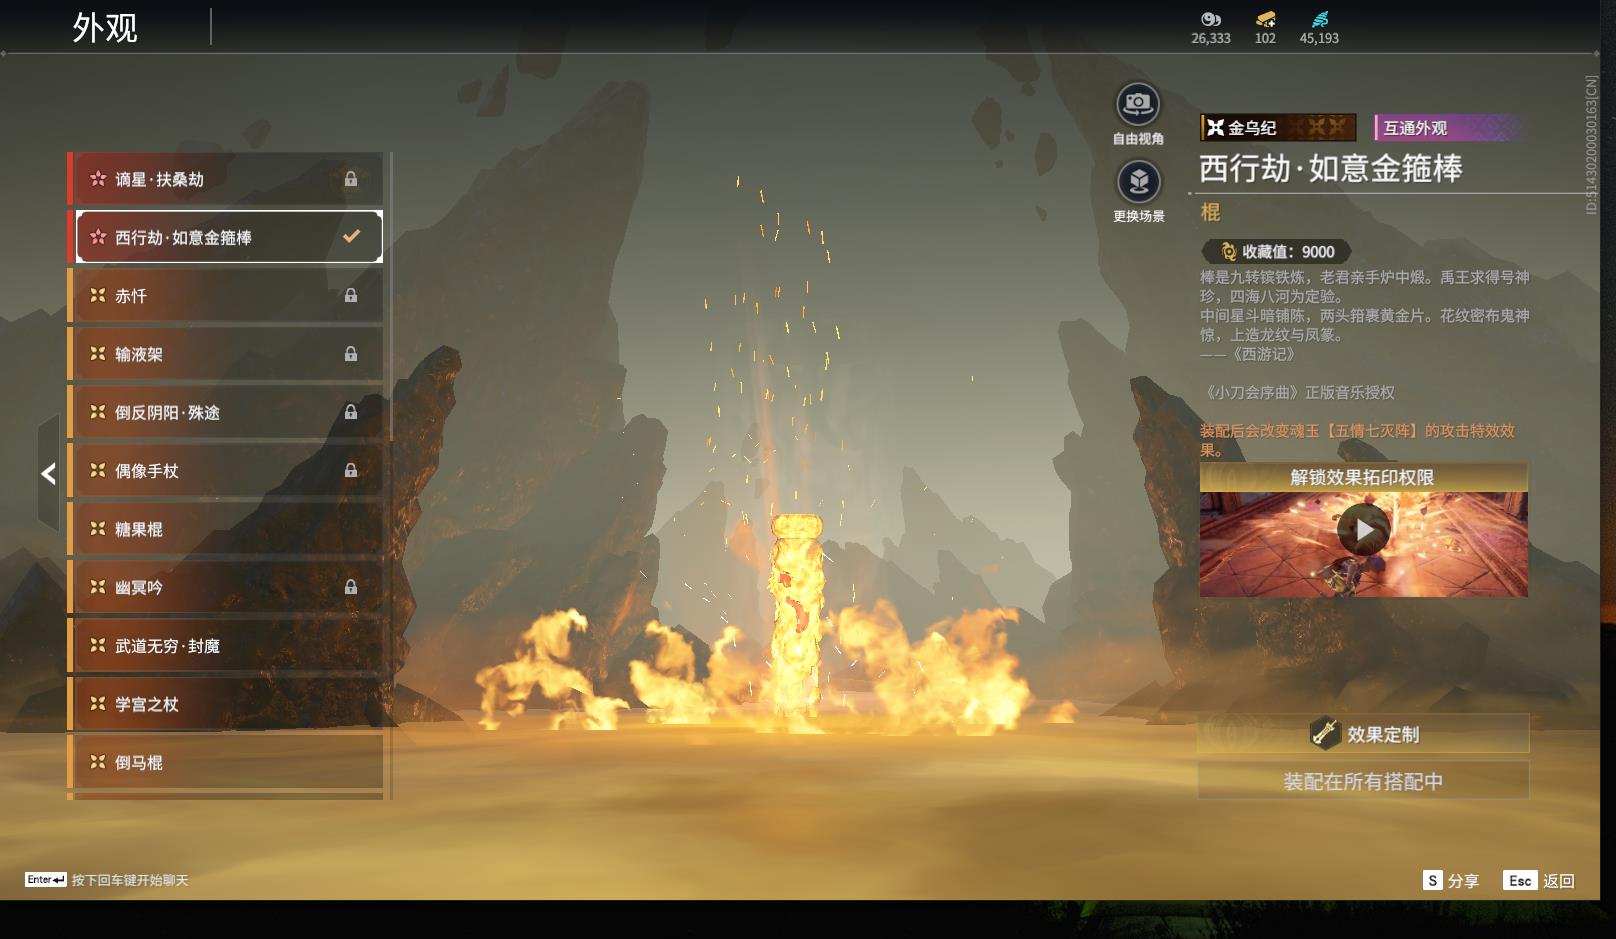The image size is (1616, 939).
Task: Select the 学宫之杖 skin entry
Action: click(x=226, y=704)
